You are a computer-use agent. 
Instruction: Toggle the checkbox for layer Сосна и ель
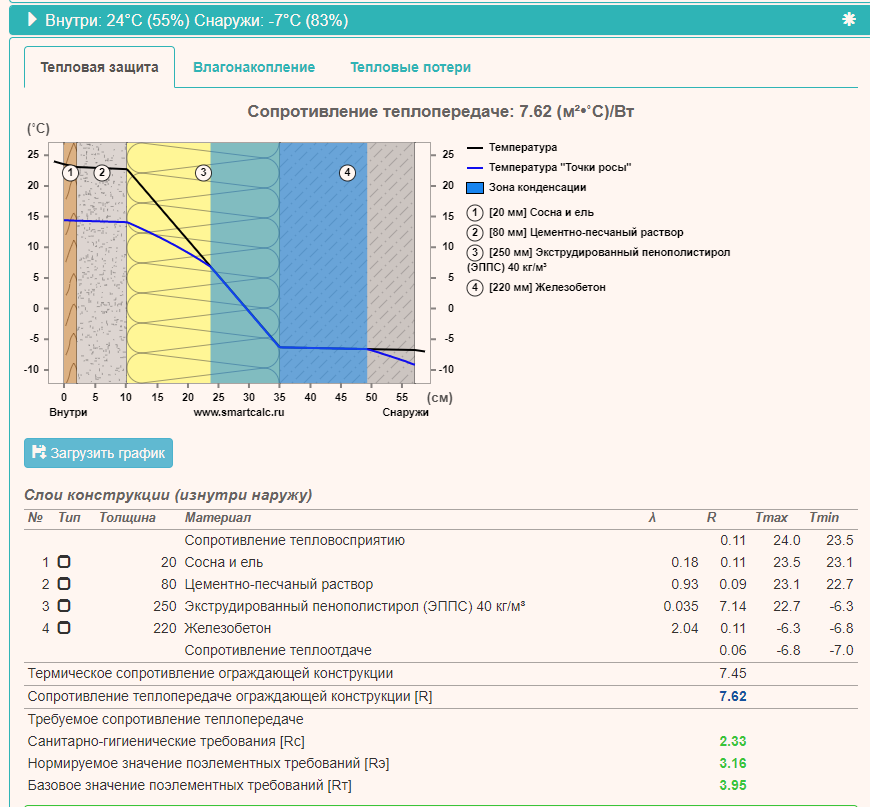click(x=64, y=562)
